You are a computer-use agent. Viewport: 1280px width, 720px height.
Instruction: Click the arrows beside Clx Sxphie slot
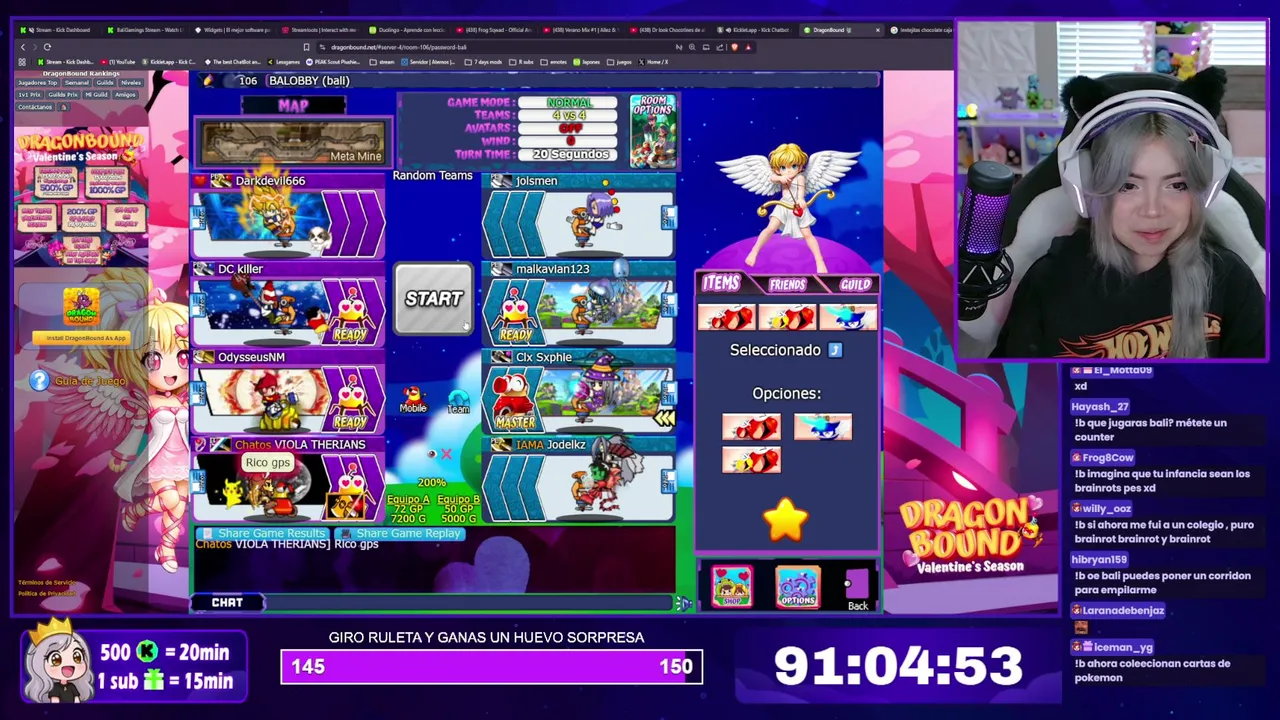click(x=664, y=419)
